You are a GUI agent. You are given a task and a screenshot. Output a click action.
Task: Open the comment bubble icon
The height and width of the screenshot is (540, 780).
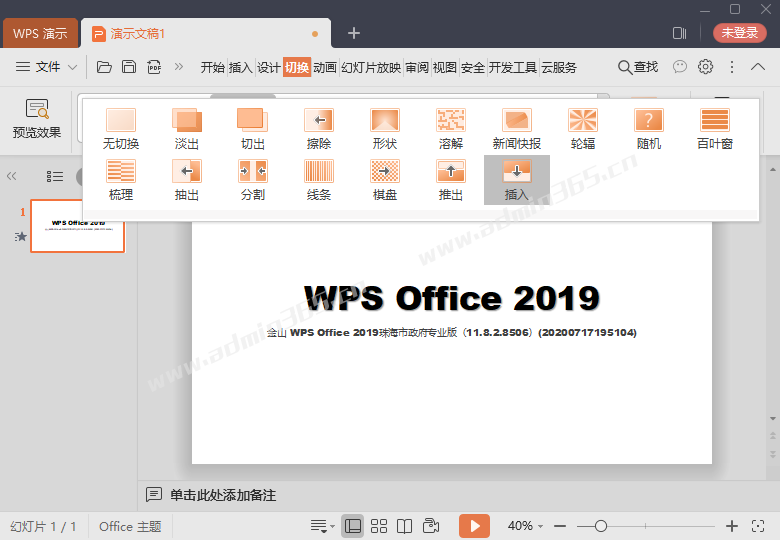(x=680, y=67)
